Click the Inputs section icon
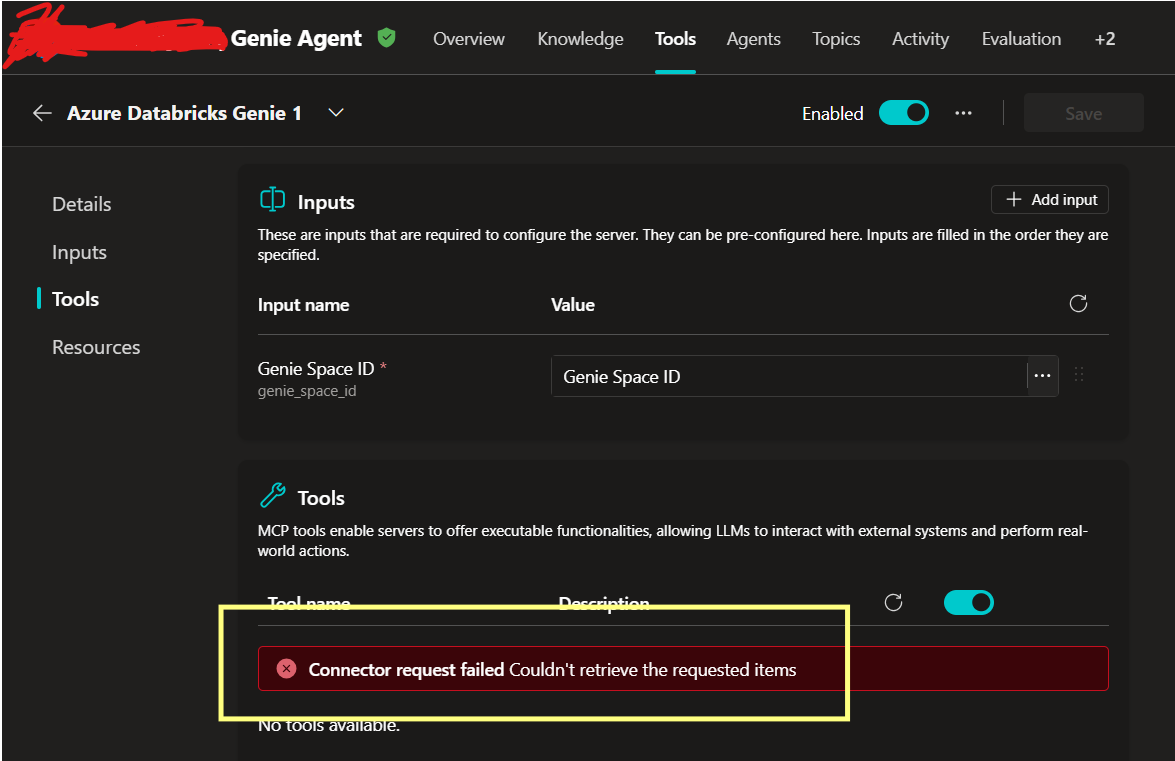Screen dimensions: 1175x761 point(272,200)
